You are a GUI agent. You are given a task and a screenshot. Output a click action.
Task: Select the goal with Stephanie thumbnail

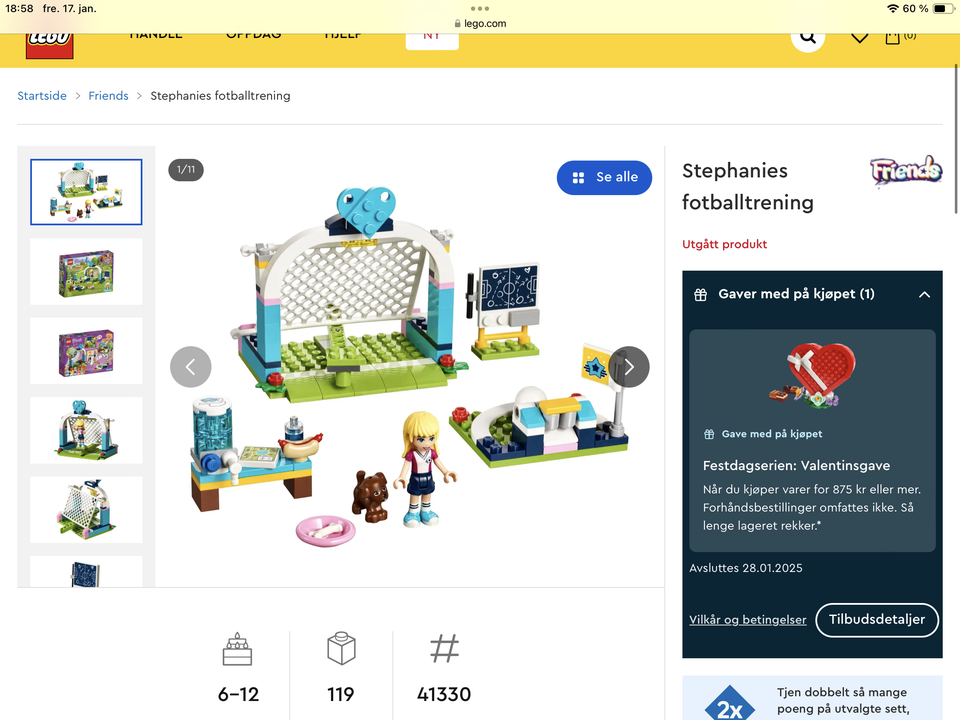click(86, 430)
